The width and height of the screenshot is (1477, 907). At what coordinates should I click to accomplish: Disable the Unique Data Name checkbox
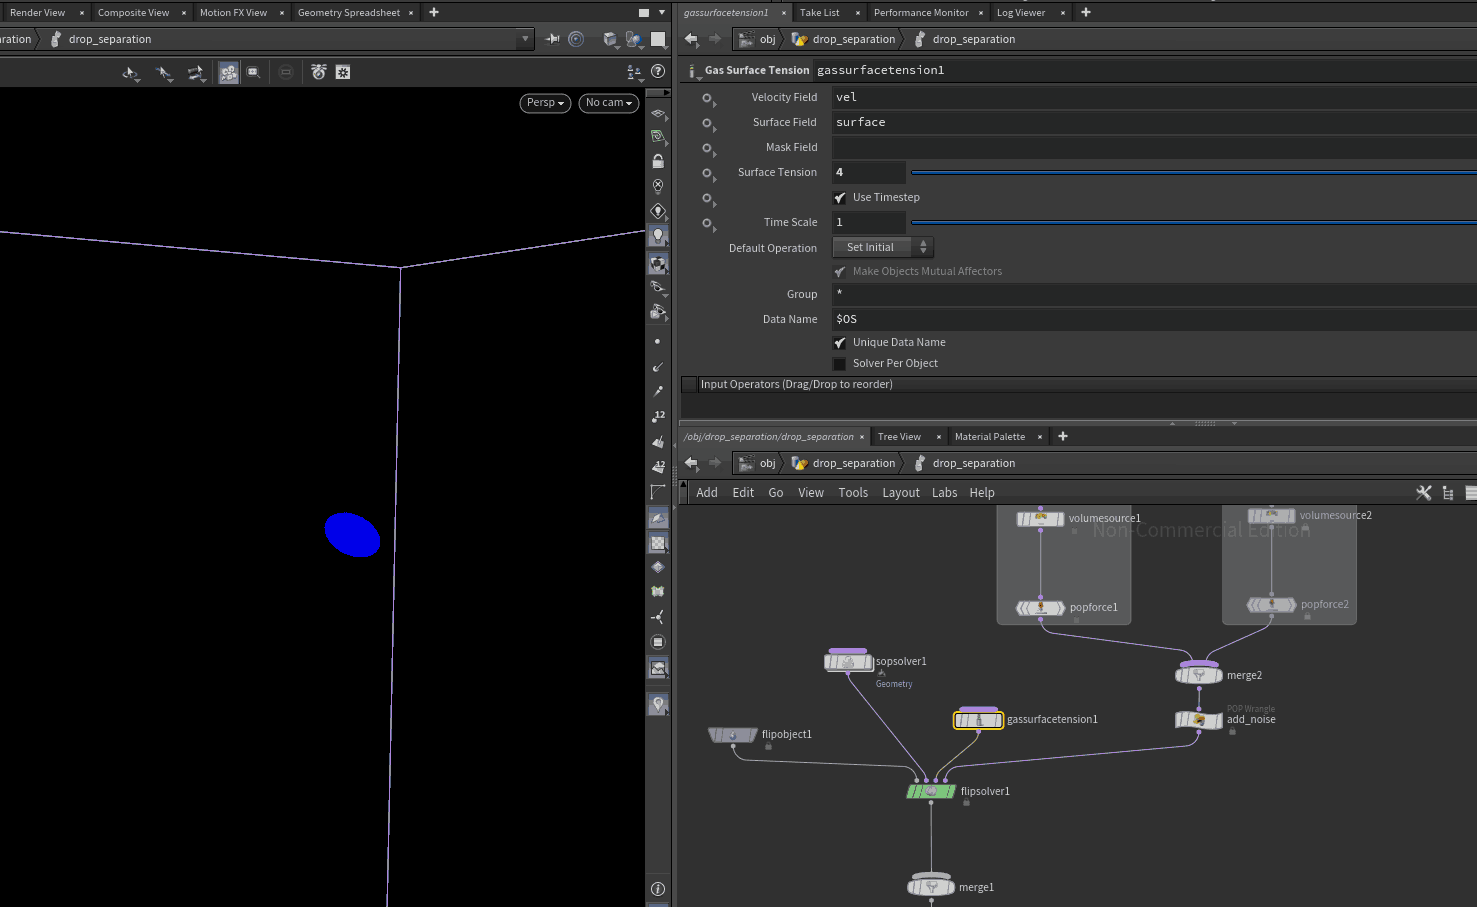(840, 343)
